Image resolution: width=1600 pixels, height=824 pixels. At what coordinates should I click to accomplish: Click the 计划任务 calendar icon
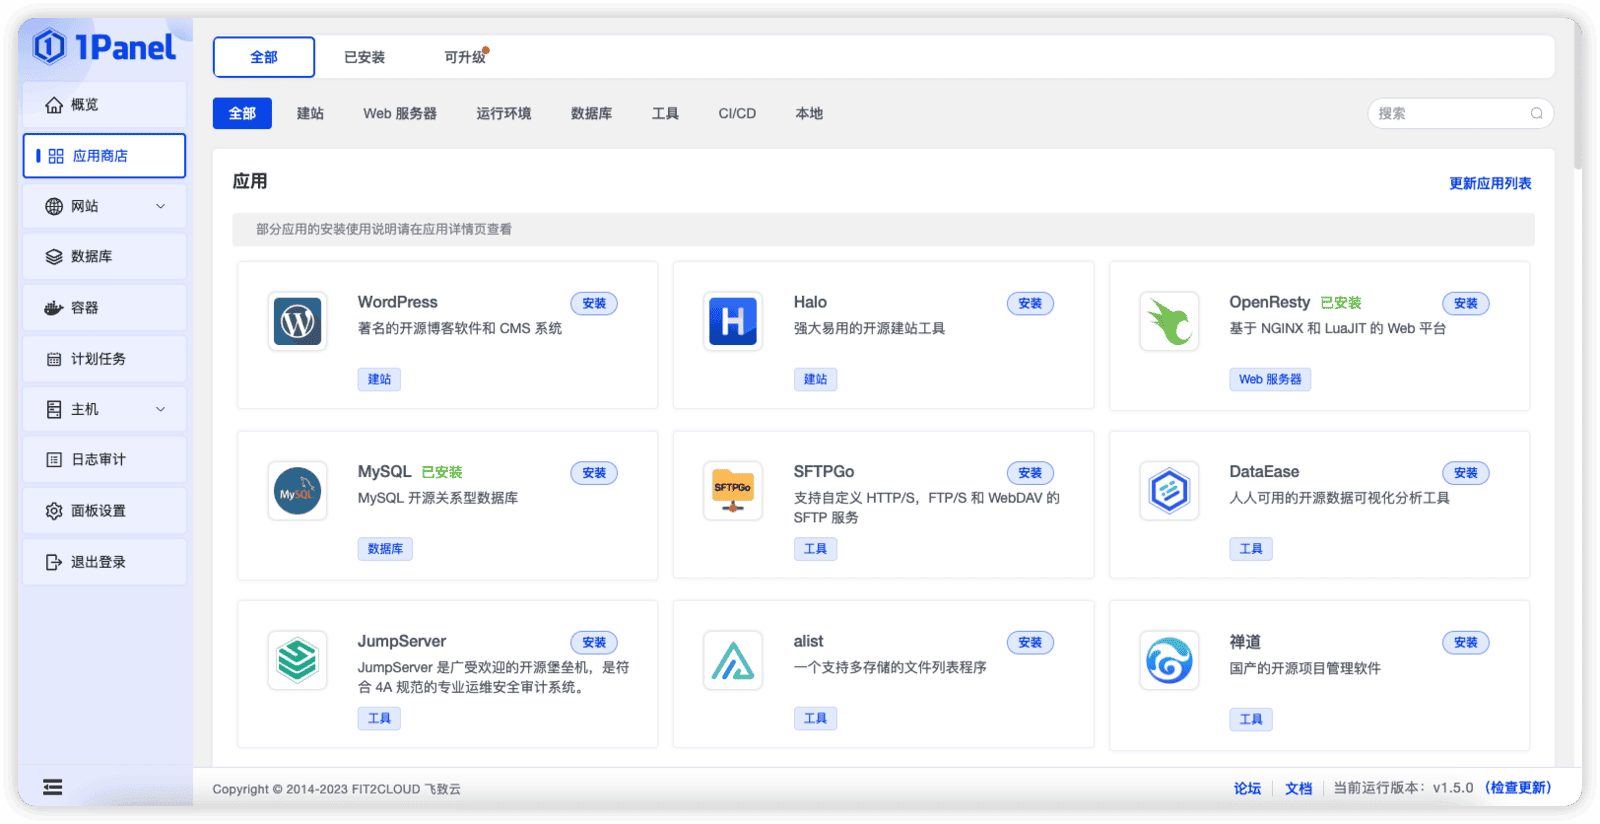(x=54, y=359)
